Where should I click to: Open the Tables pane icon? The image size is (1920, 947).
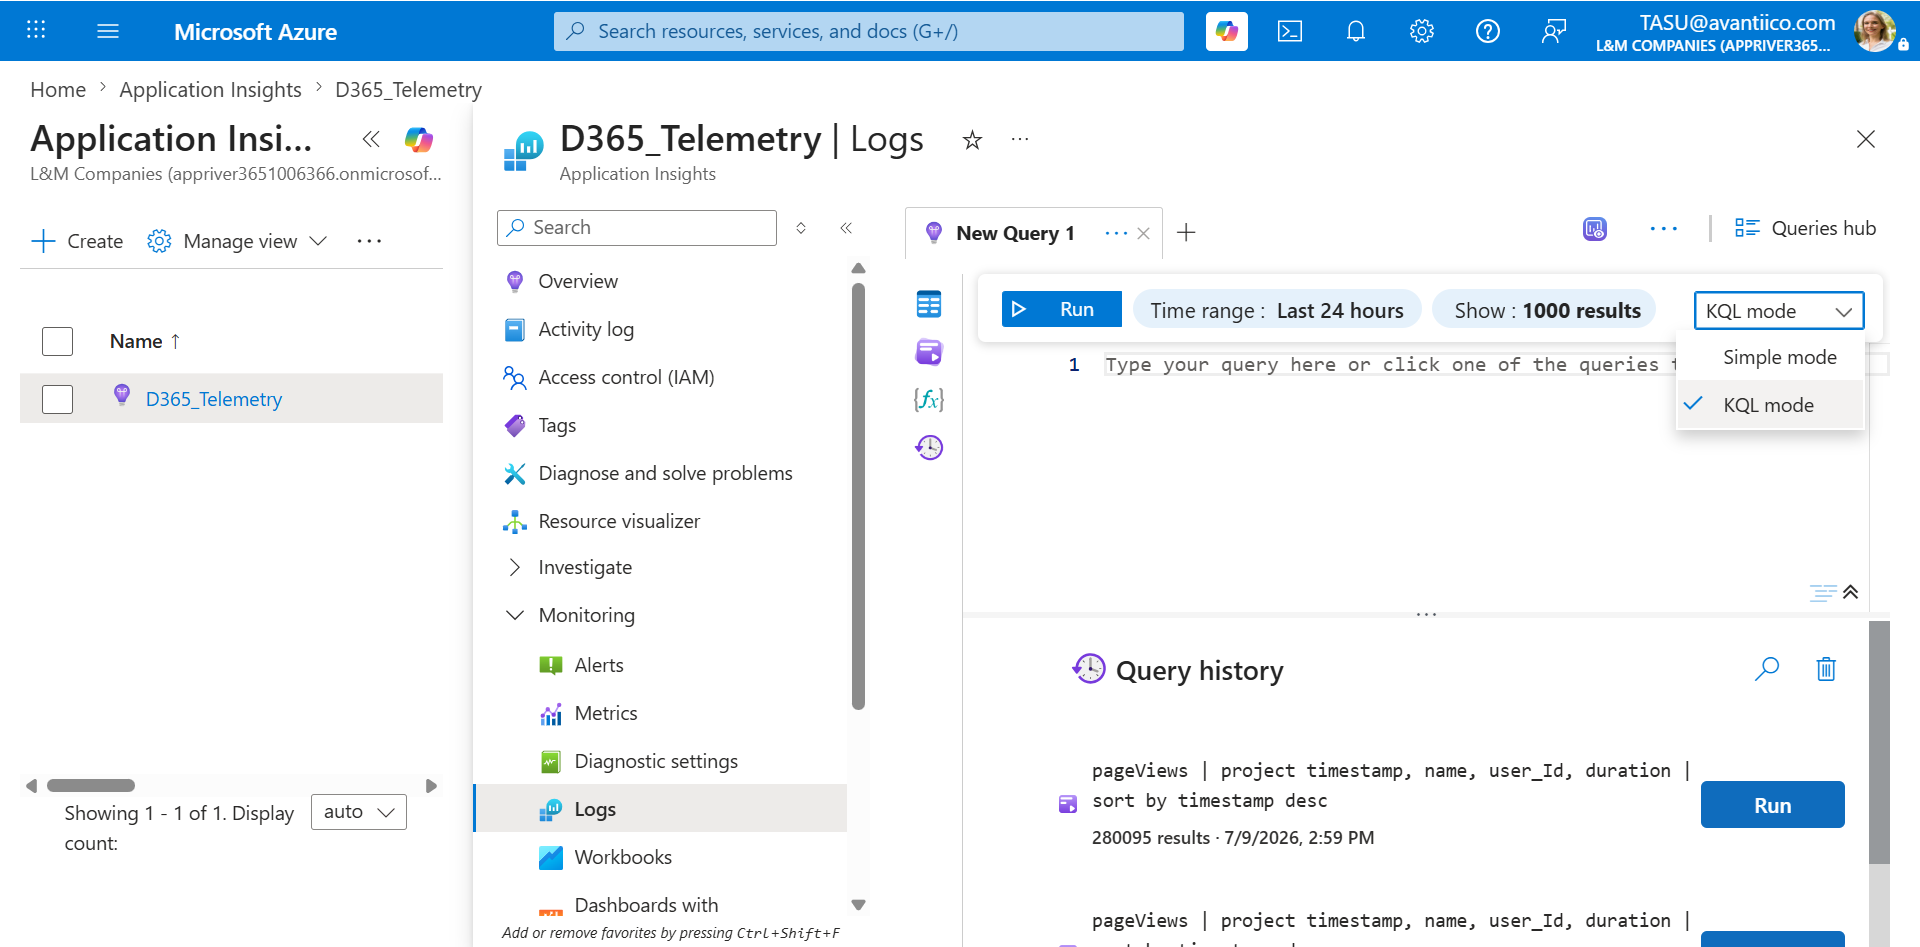929,304
